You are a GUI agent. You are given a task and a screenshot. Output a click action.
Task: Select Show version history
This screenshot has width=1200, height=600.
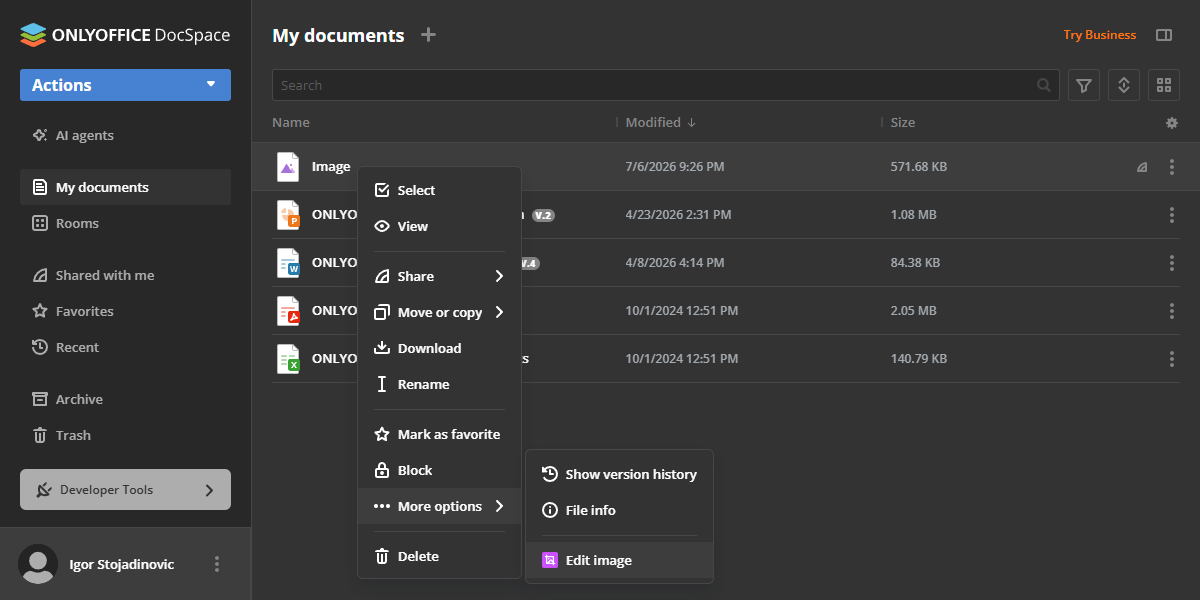(x=619, y=474)
